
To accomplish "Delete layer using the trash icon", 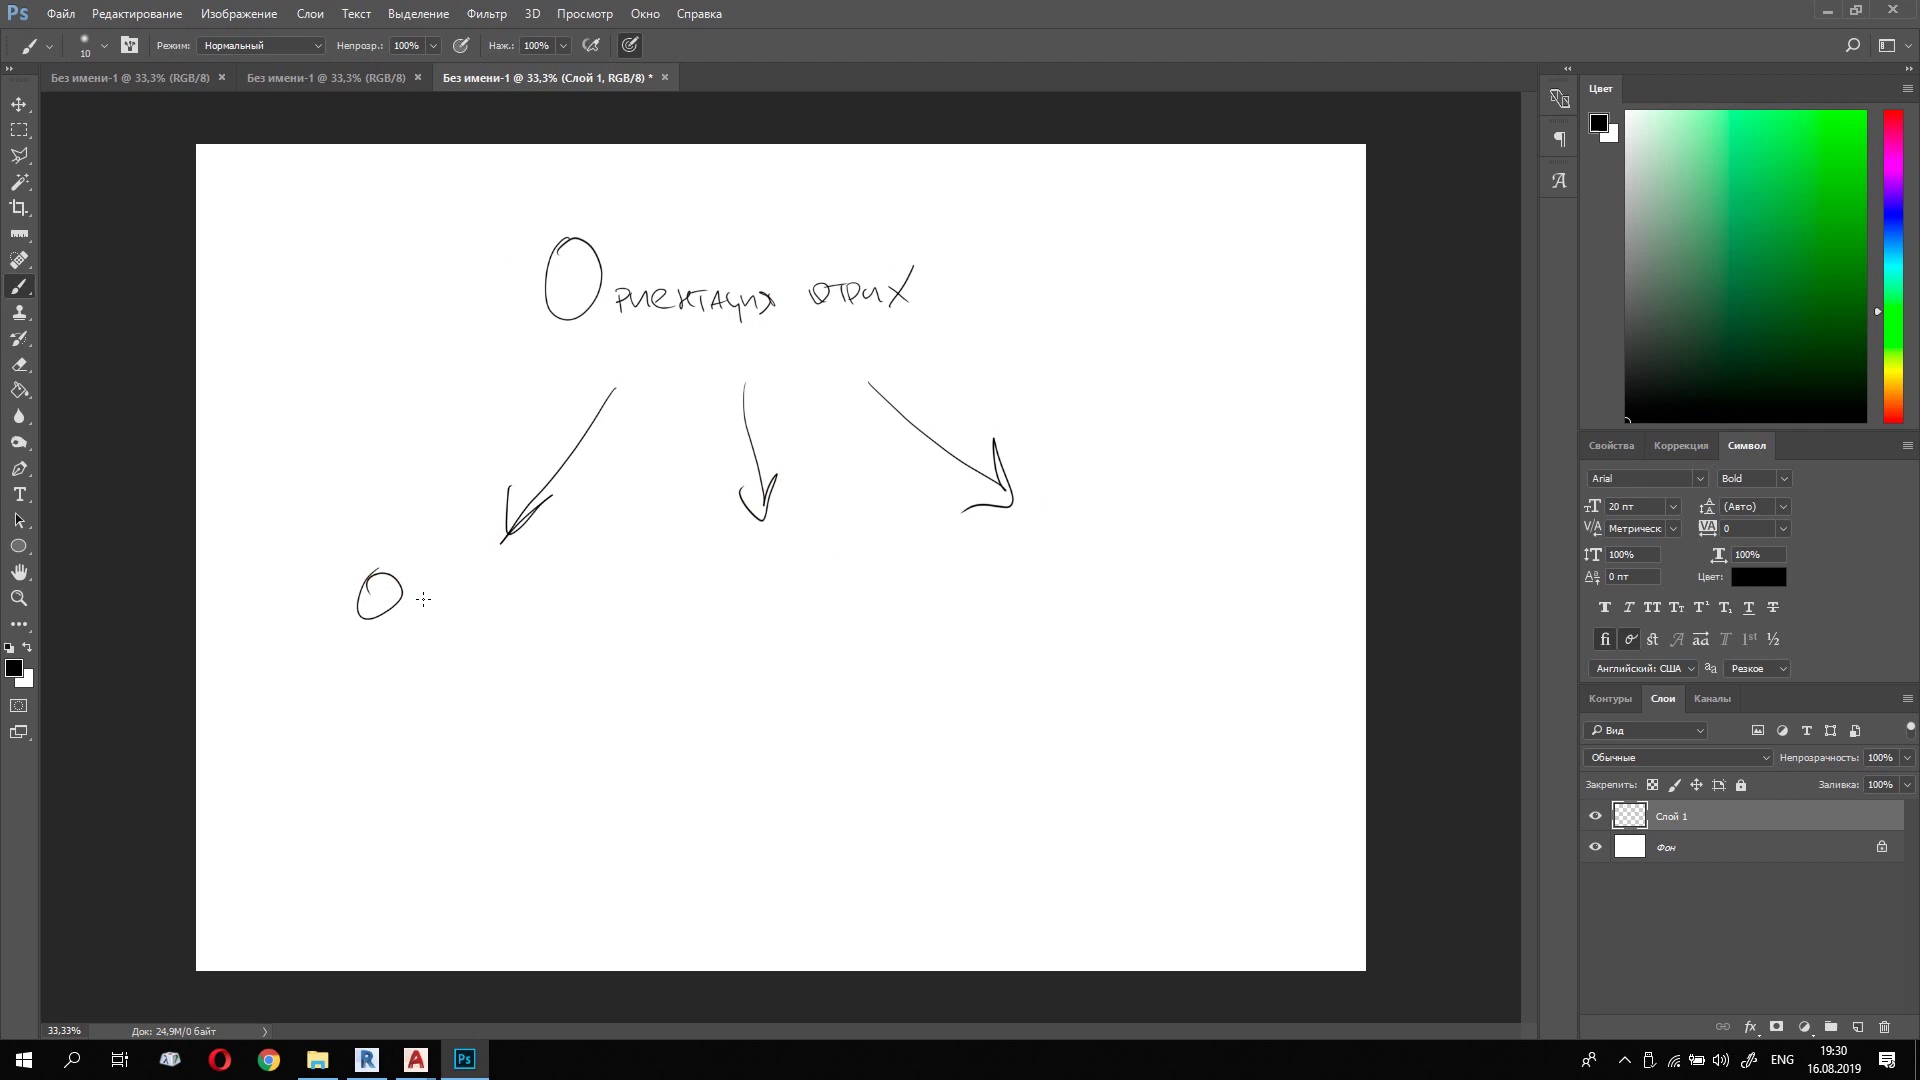I will coord(1885,1027).
